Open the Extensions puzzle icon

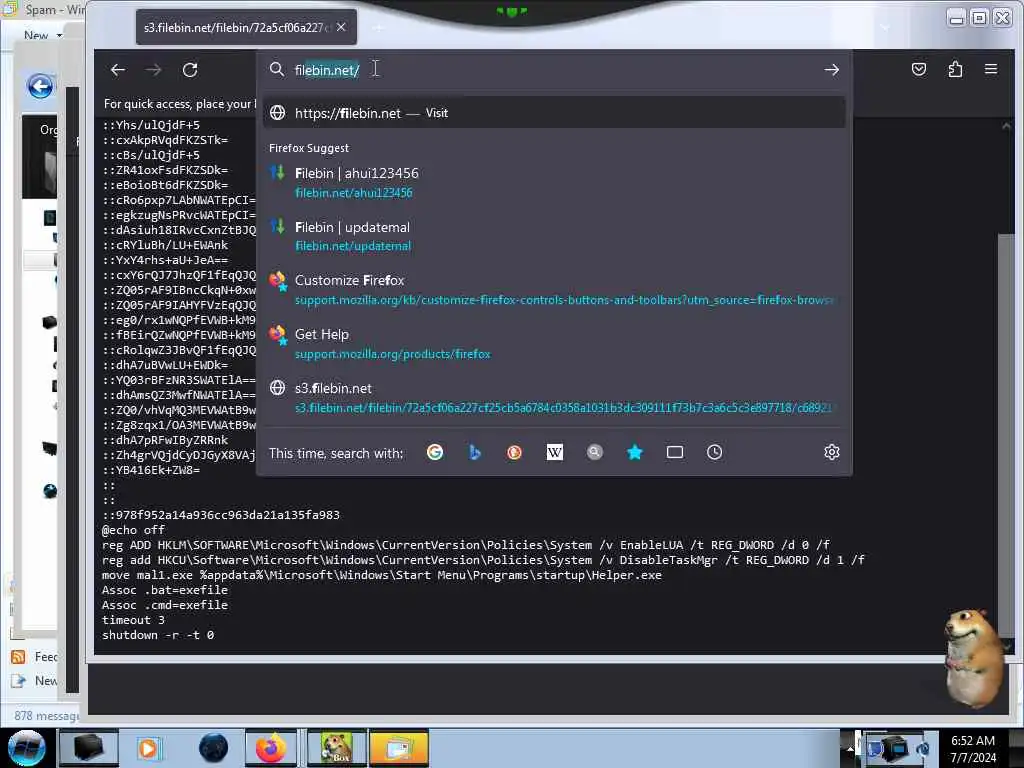pyautogui.click(x=955, y=69)
